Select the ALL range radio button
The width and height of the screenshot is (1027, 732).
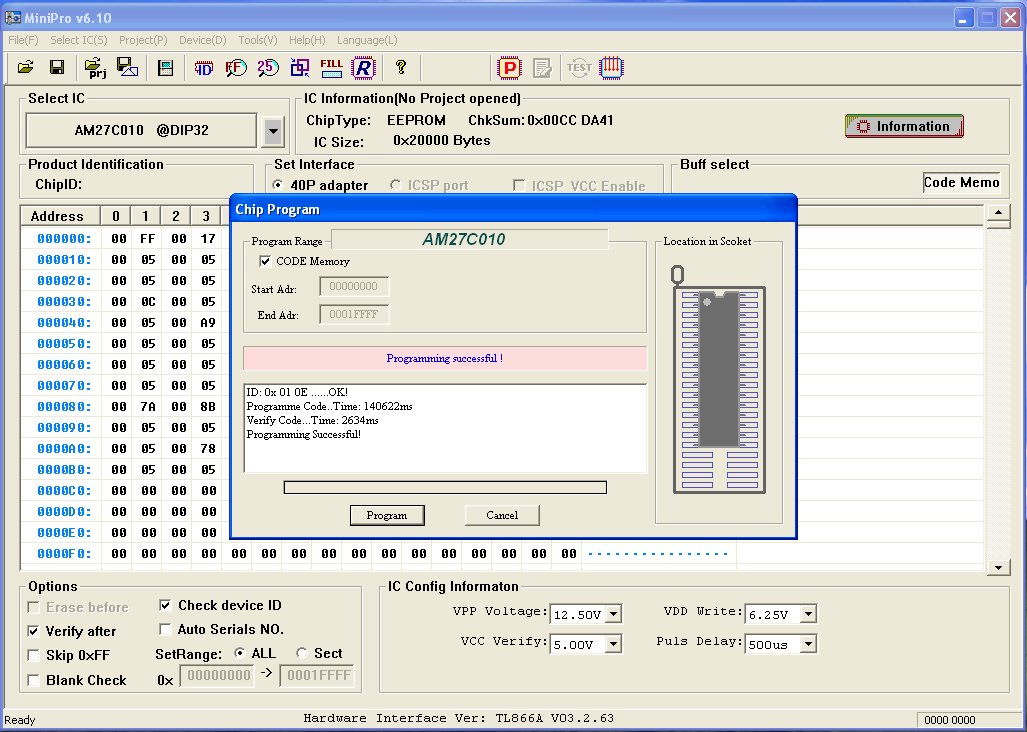pos(240,653)
